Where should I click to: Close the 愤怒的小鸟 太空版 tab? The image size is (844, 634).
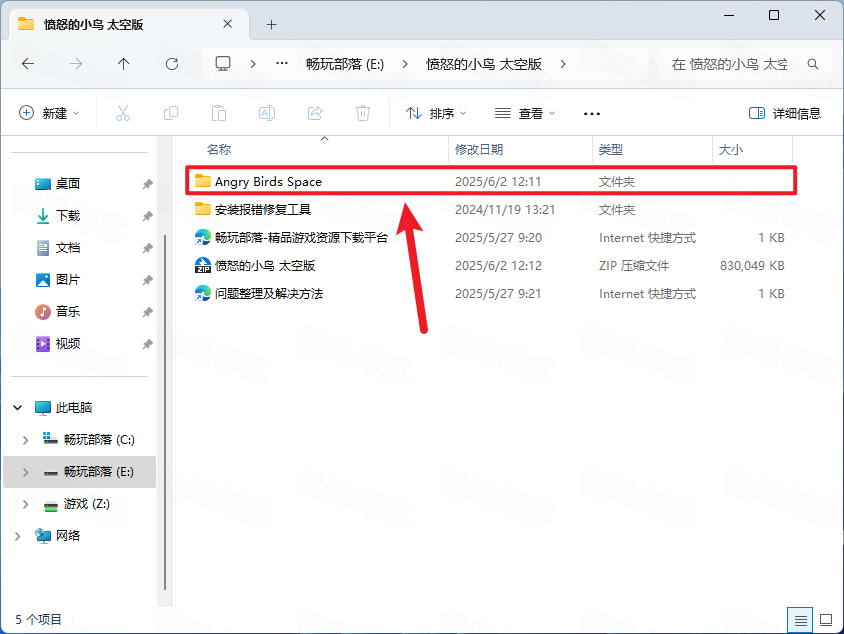point(228,24)
